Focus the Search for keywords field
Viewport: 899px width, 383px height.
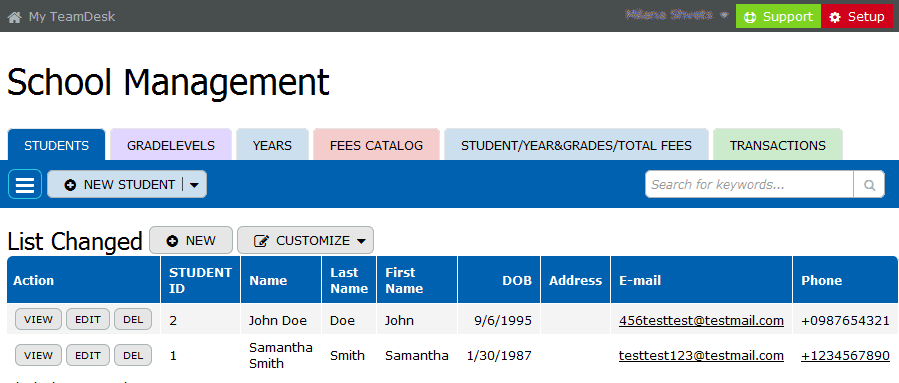point(749,185)
